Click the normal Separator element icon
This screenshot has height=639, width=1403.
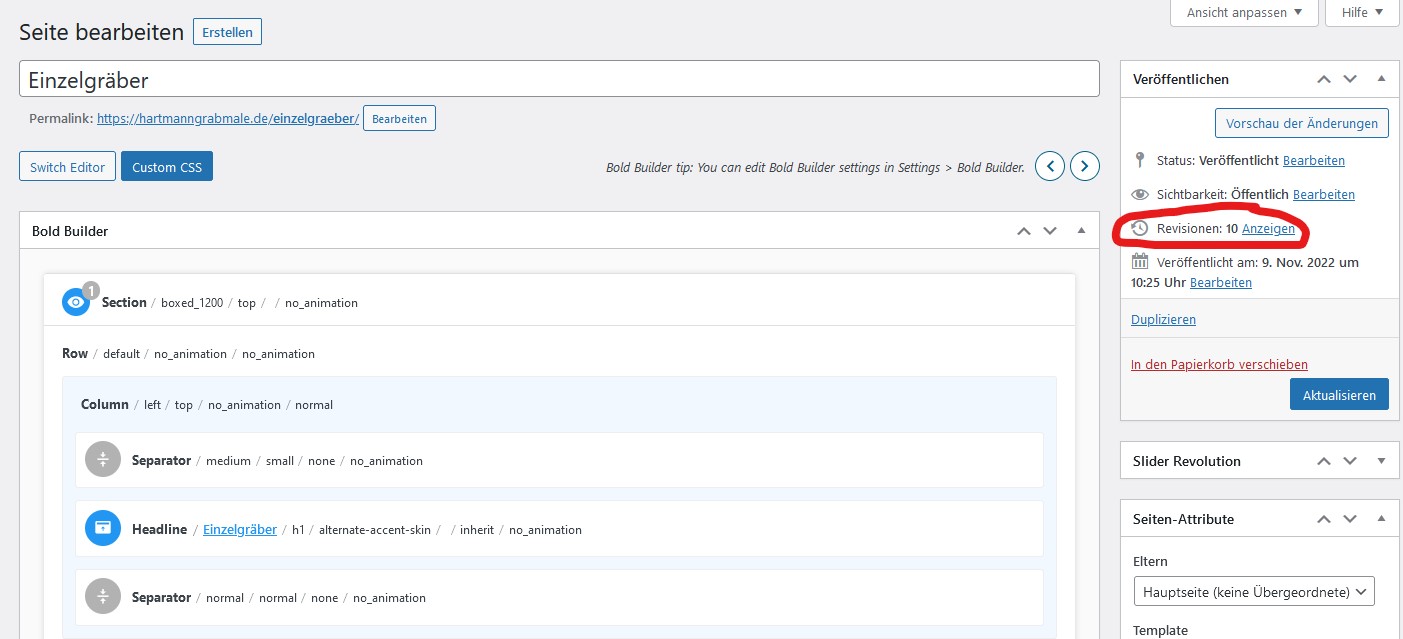point(103,597)
